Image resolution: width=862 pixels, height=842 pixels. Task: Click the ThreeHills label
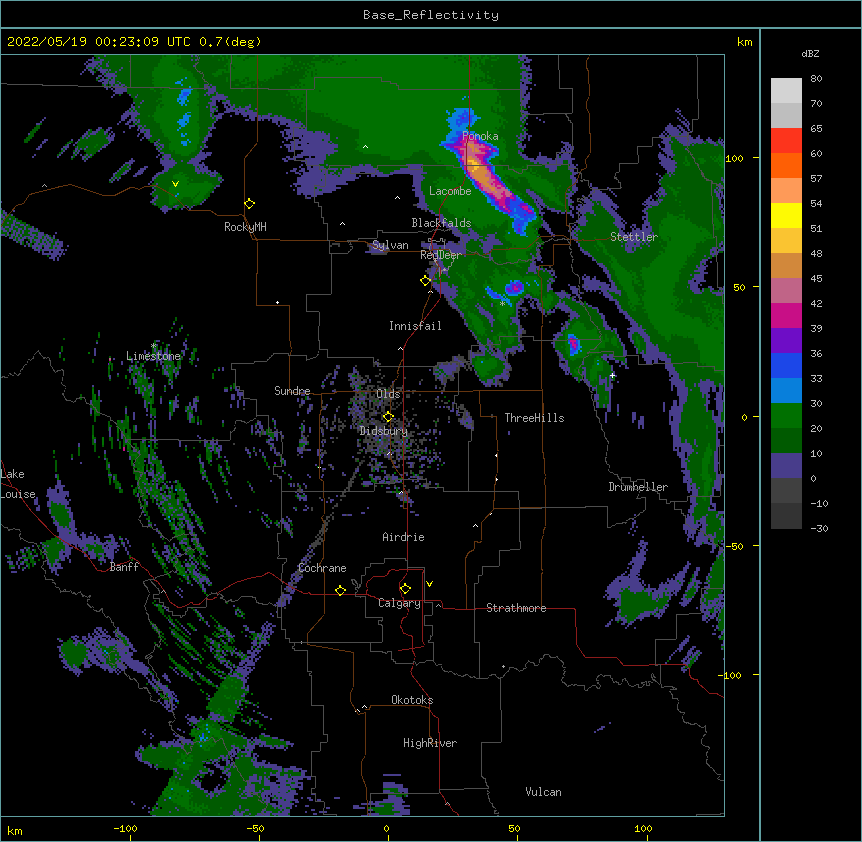tap(534, 418)
